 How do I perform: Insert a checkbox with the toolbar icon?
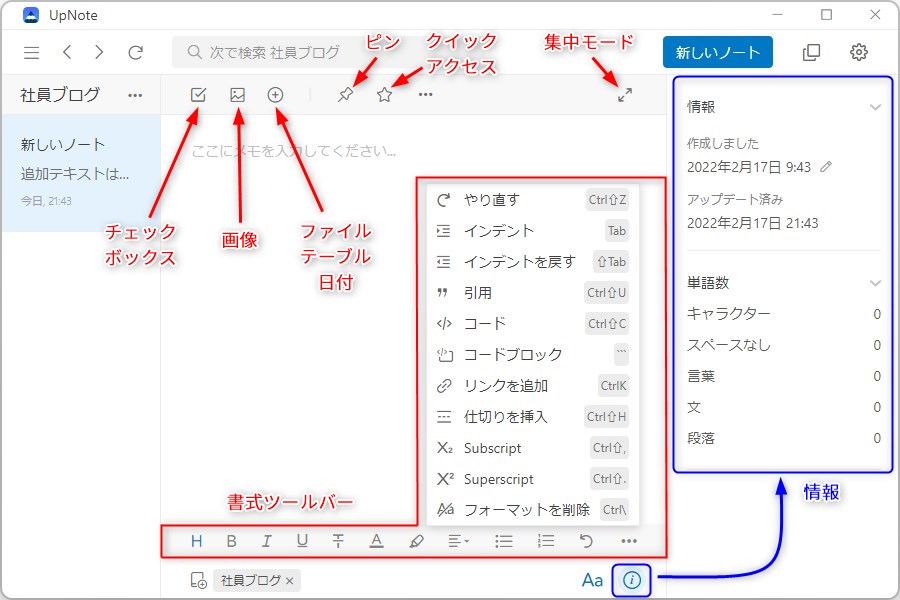(198, 95)
